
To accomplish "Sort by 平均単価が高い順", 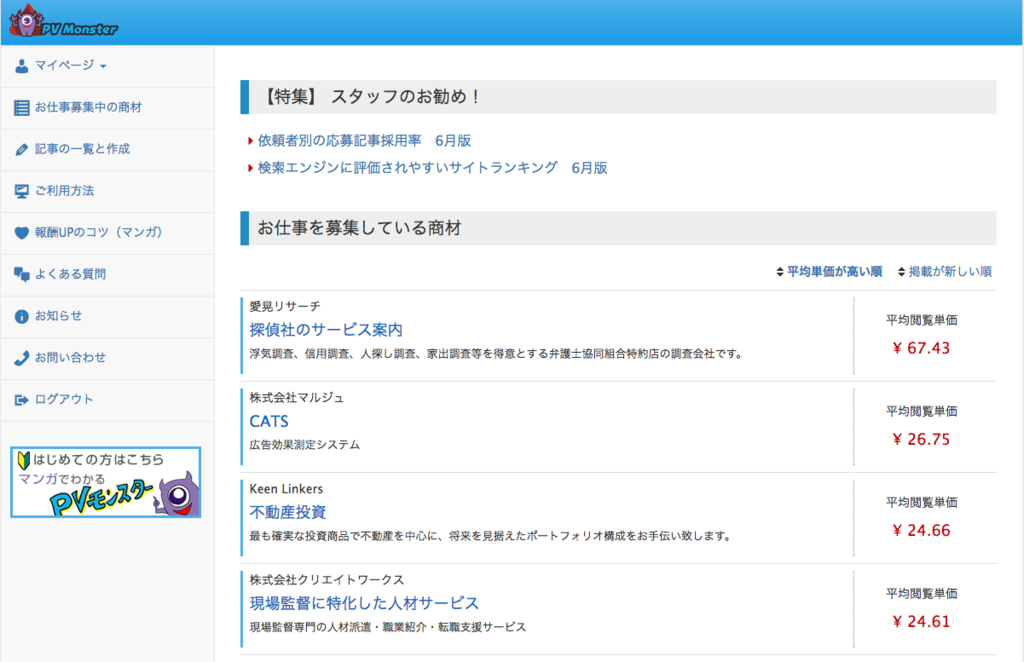I will click(x=834, y=272).
